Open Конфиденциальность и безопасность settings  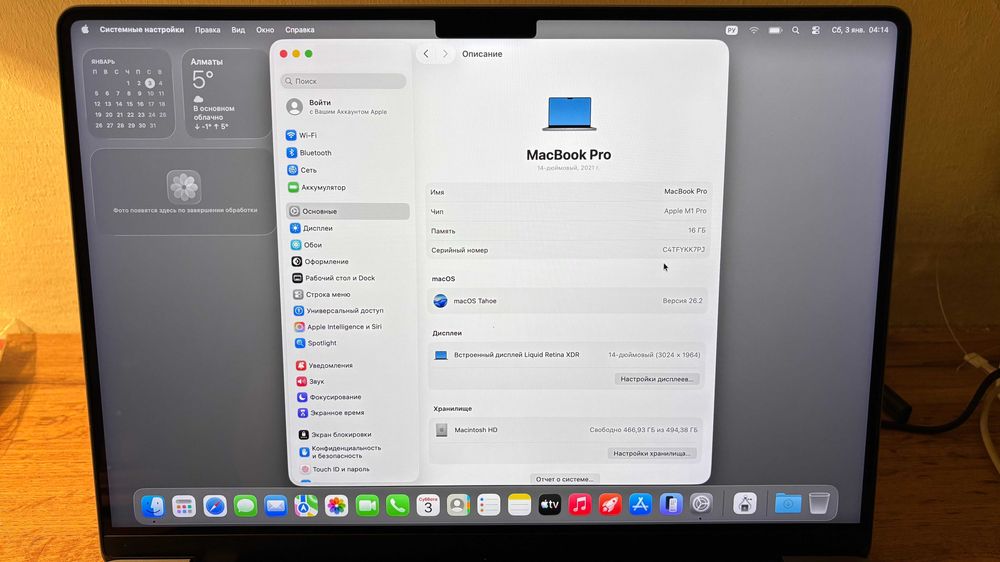point(341,452)
